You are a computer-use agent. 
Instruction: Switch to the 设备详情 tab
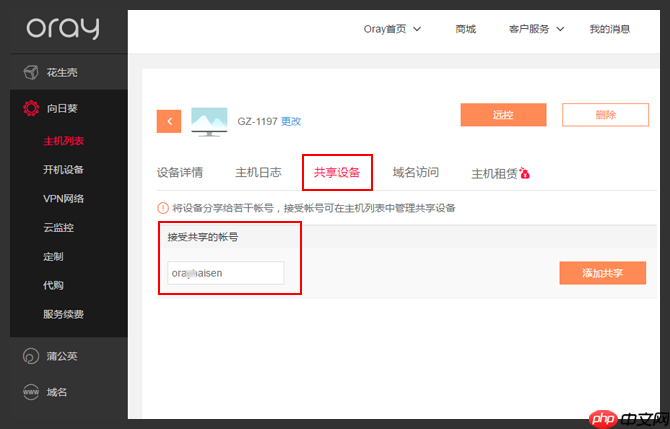coord(180,173)
